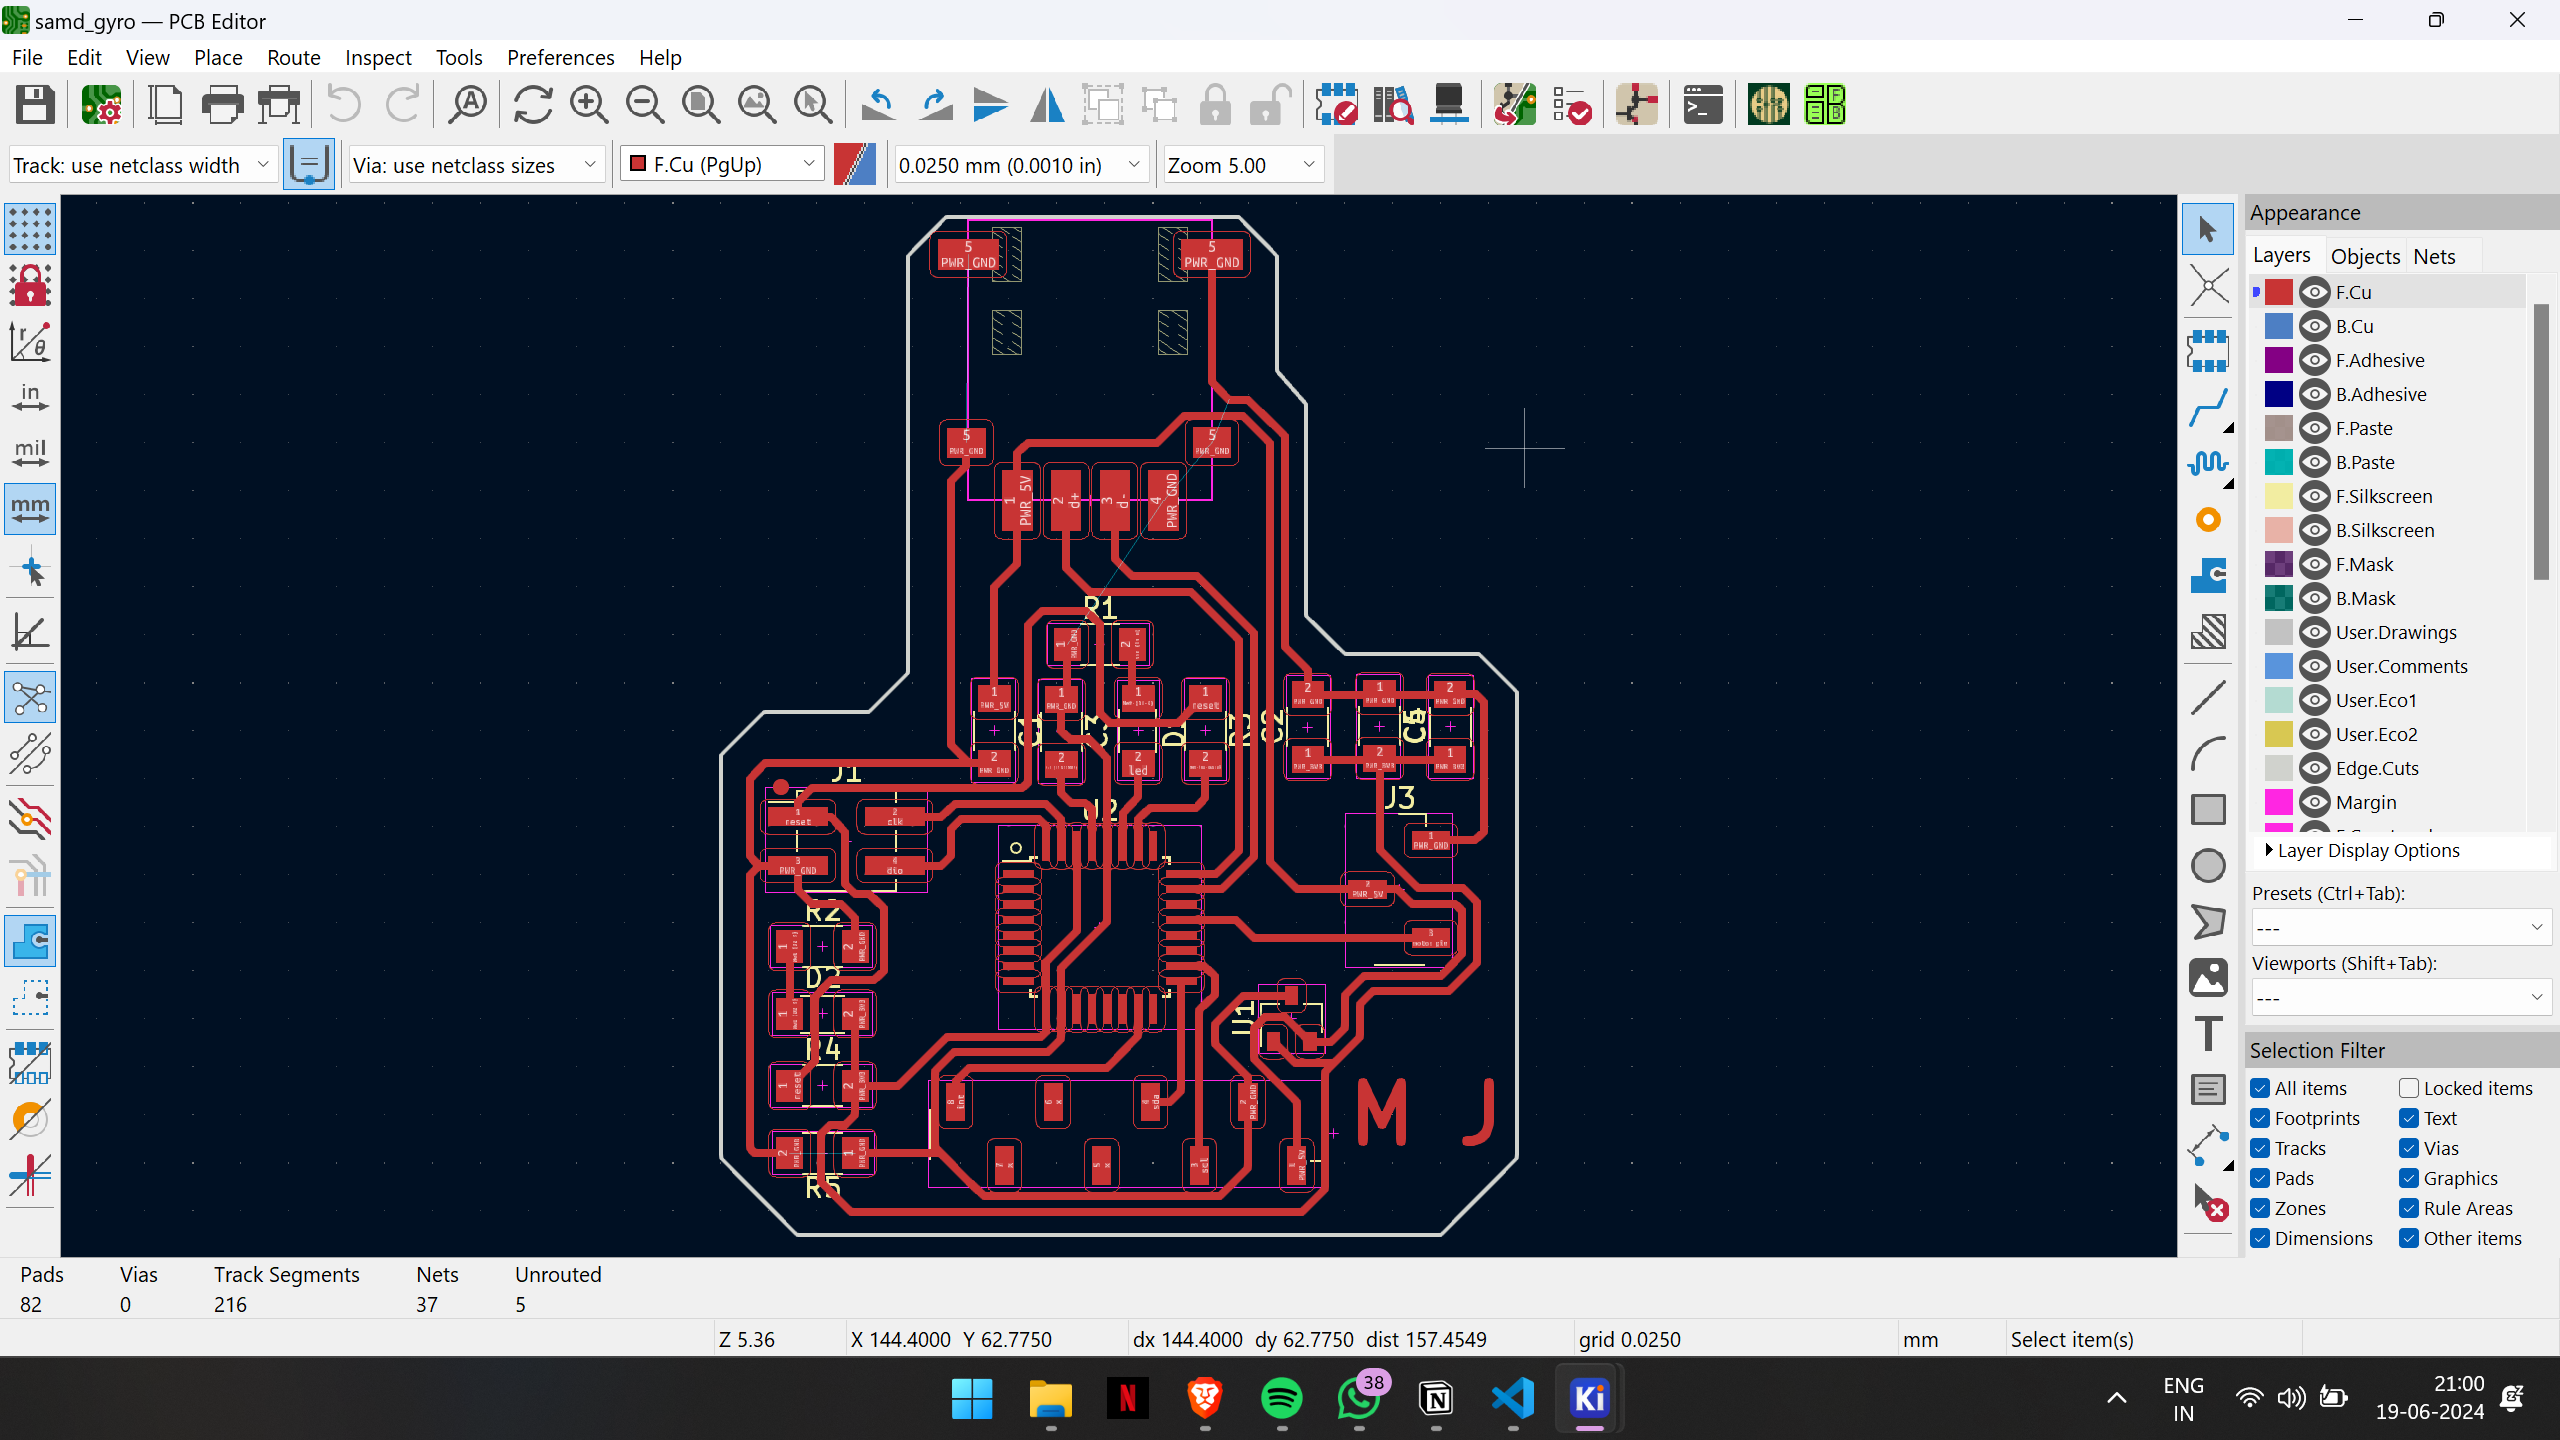Toggle ratsnest display in left toolbar
Viewport: 2560px width, 1440px height.
(x=30, y=697)
